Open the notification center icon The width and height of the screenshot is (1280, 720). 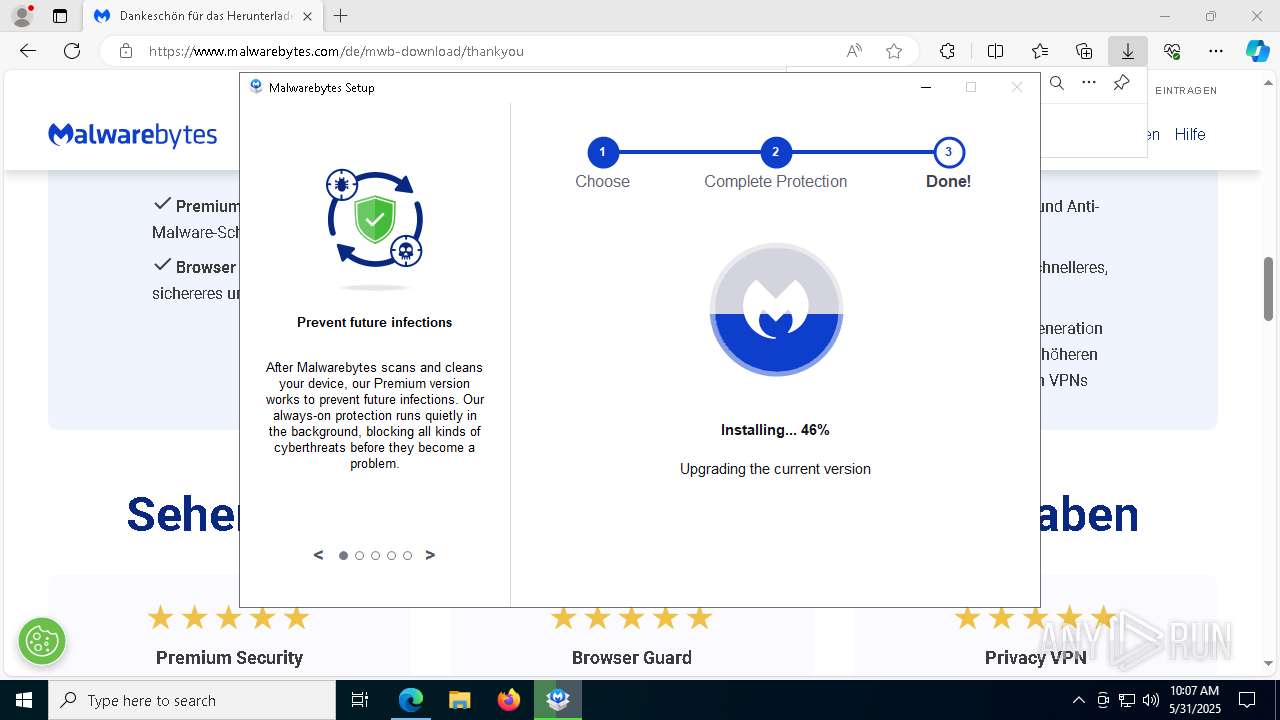click(x=1247, y=700)
